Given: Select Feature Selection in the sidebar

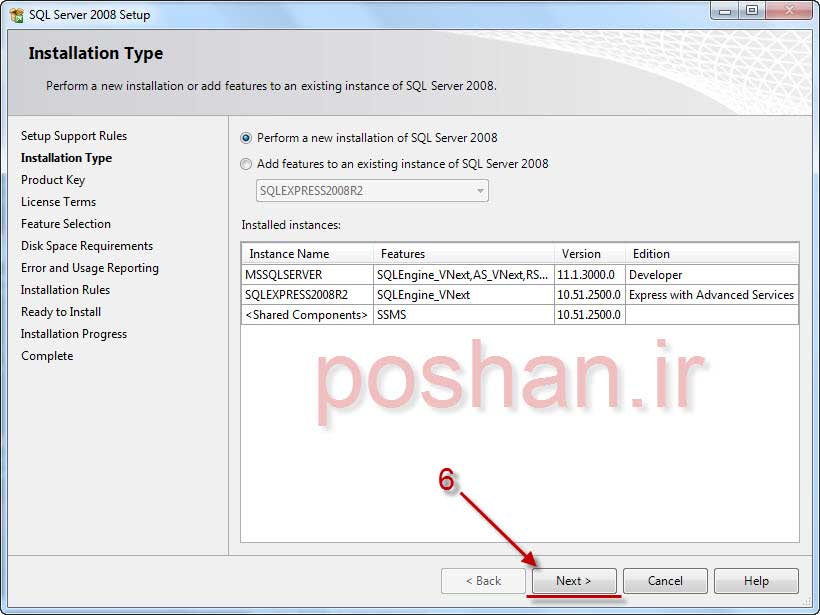Looking at the screenshot, I should [x=66, y=224].
